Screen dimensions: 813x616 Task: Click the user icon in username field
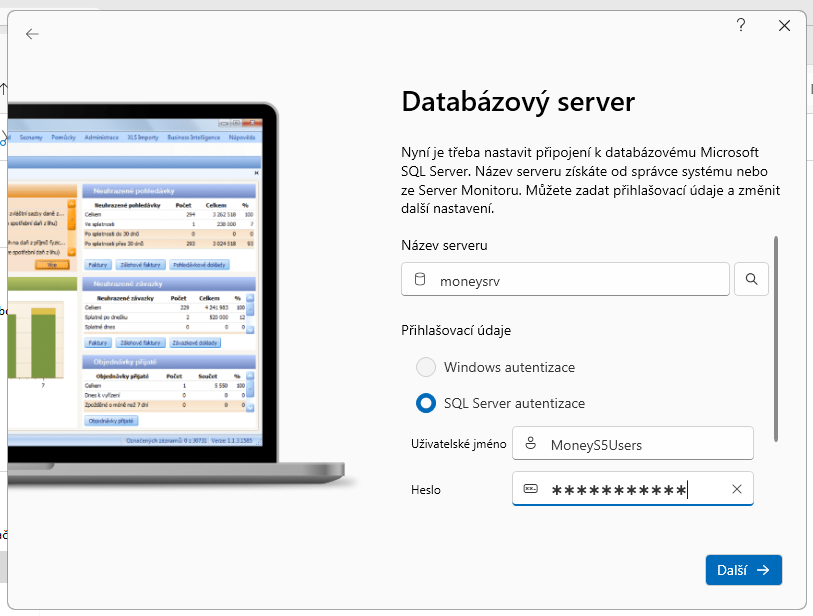coord(531,444)
